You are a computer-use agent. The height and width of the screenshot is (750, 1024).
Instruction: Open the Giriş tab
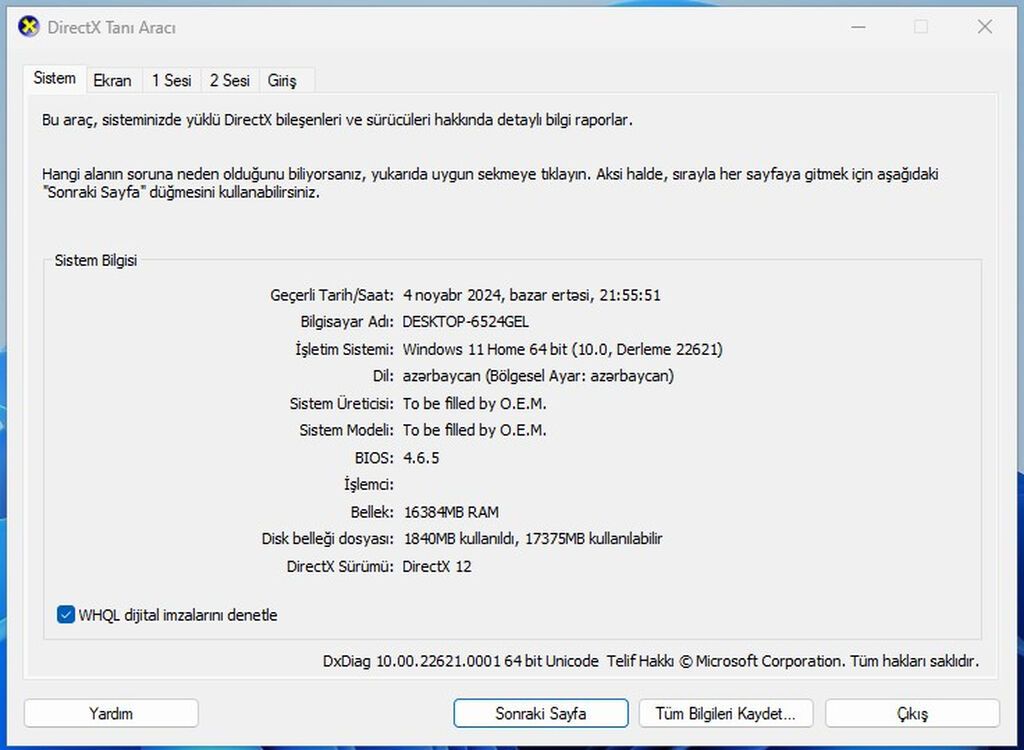coord(282,80)
